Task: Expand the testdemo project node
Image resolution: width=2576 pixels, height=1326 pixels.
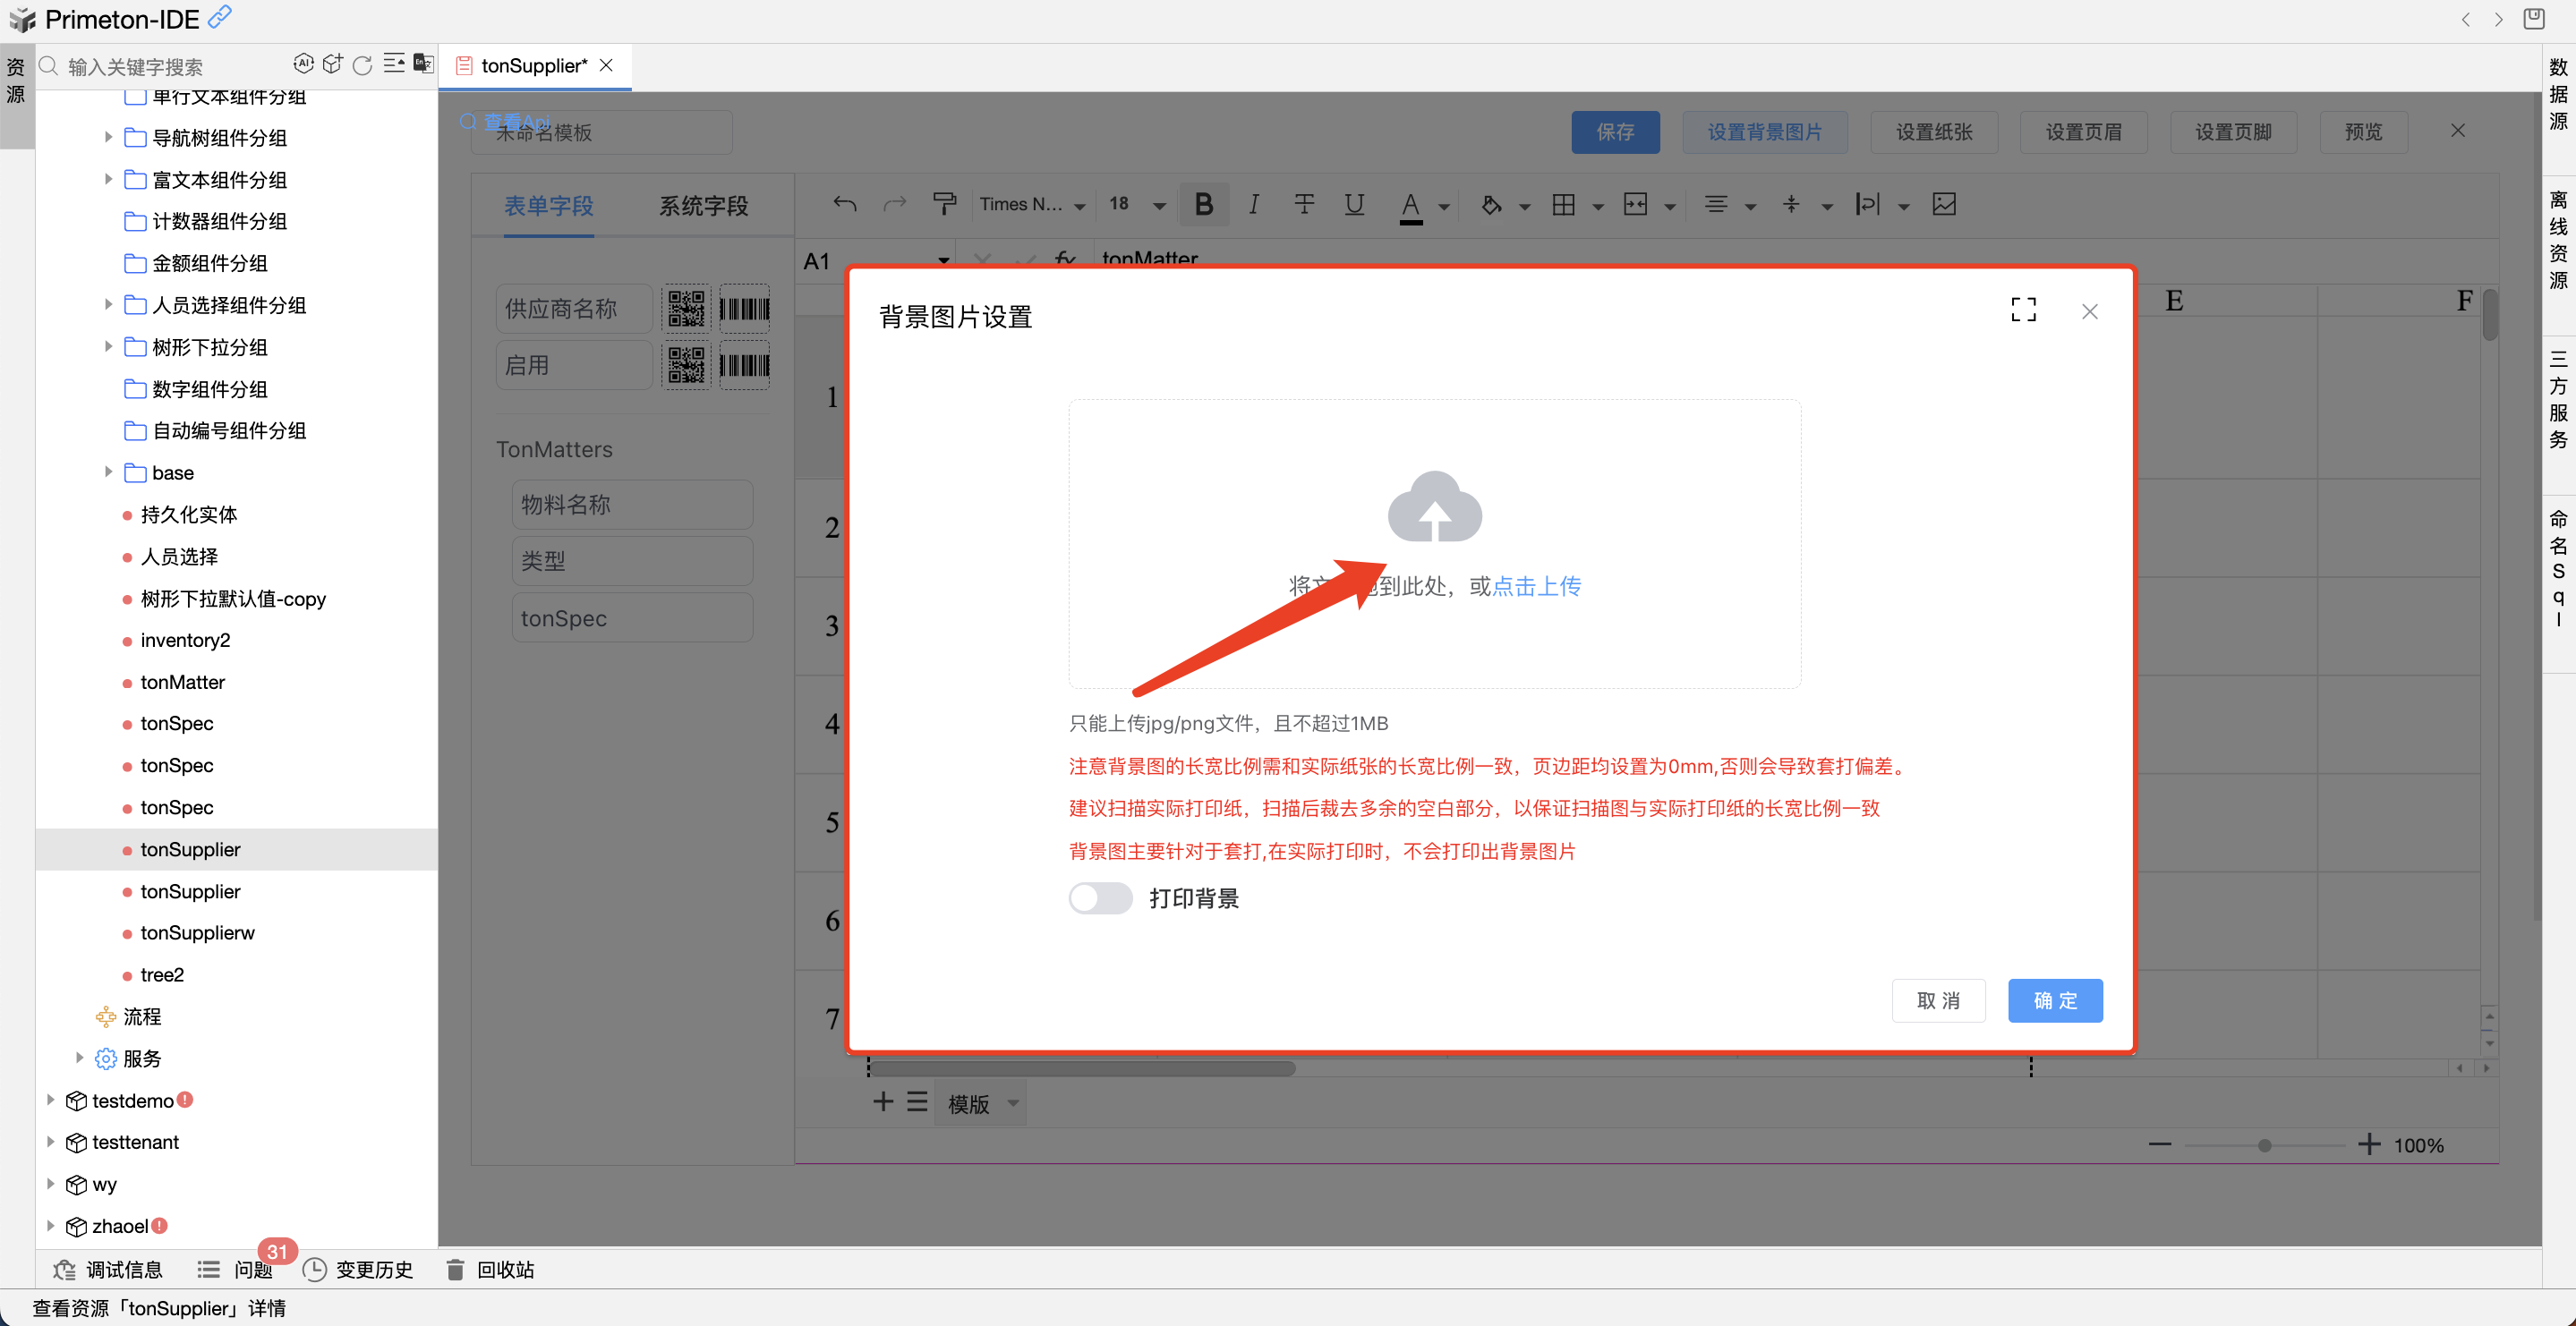Action: 50,1100
